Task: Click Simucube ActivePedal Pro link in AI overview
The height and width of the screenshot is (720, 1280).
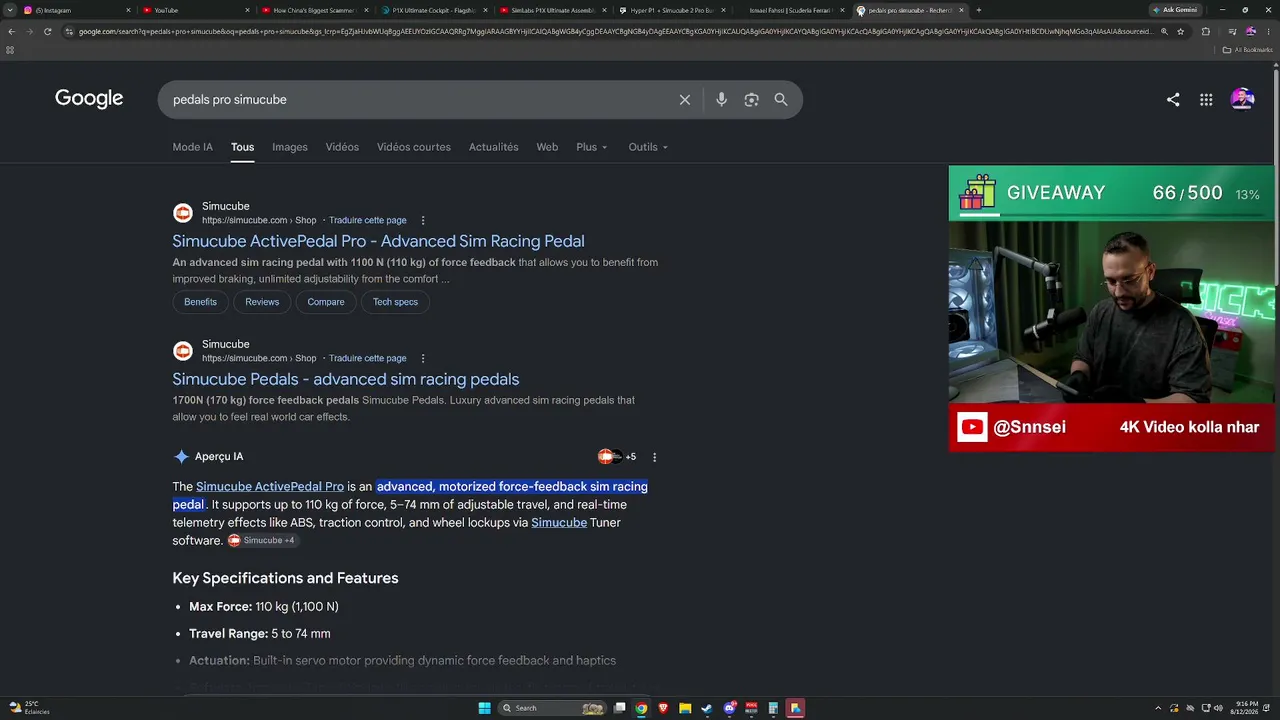Action: point(270,487)
